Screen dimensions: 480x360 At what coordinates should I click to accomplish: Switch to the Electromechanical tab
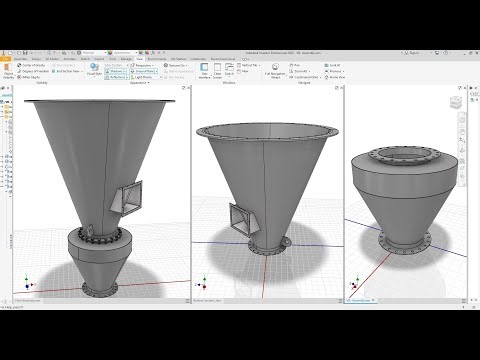click(223, 59)
